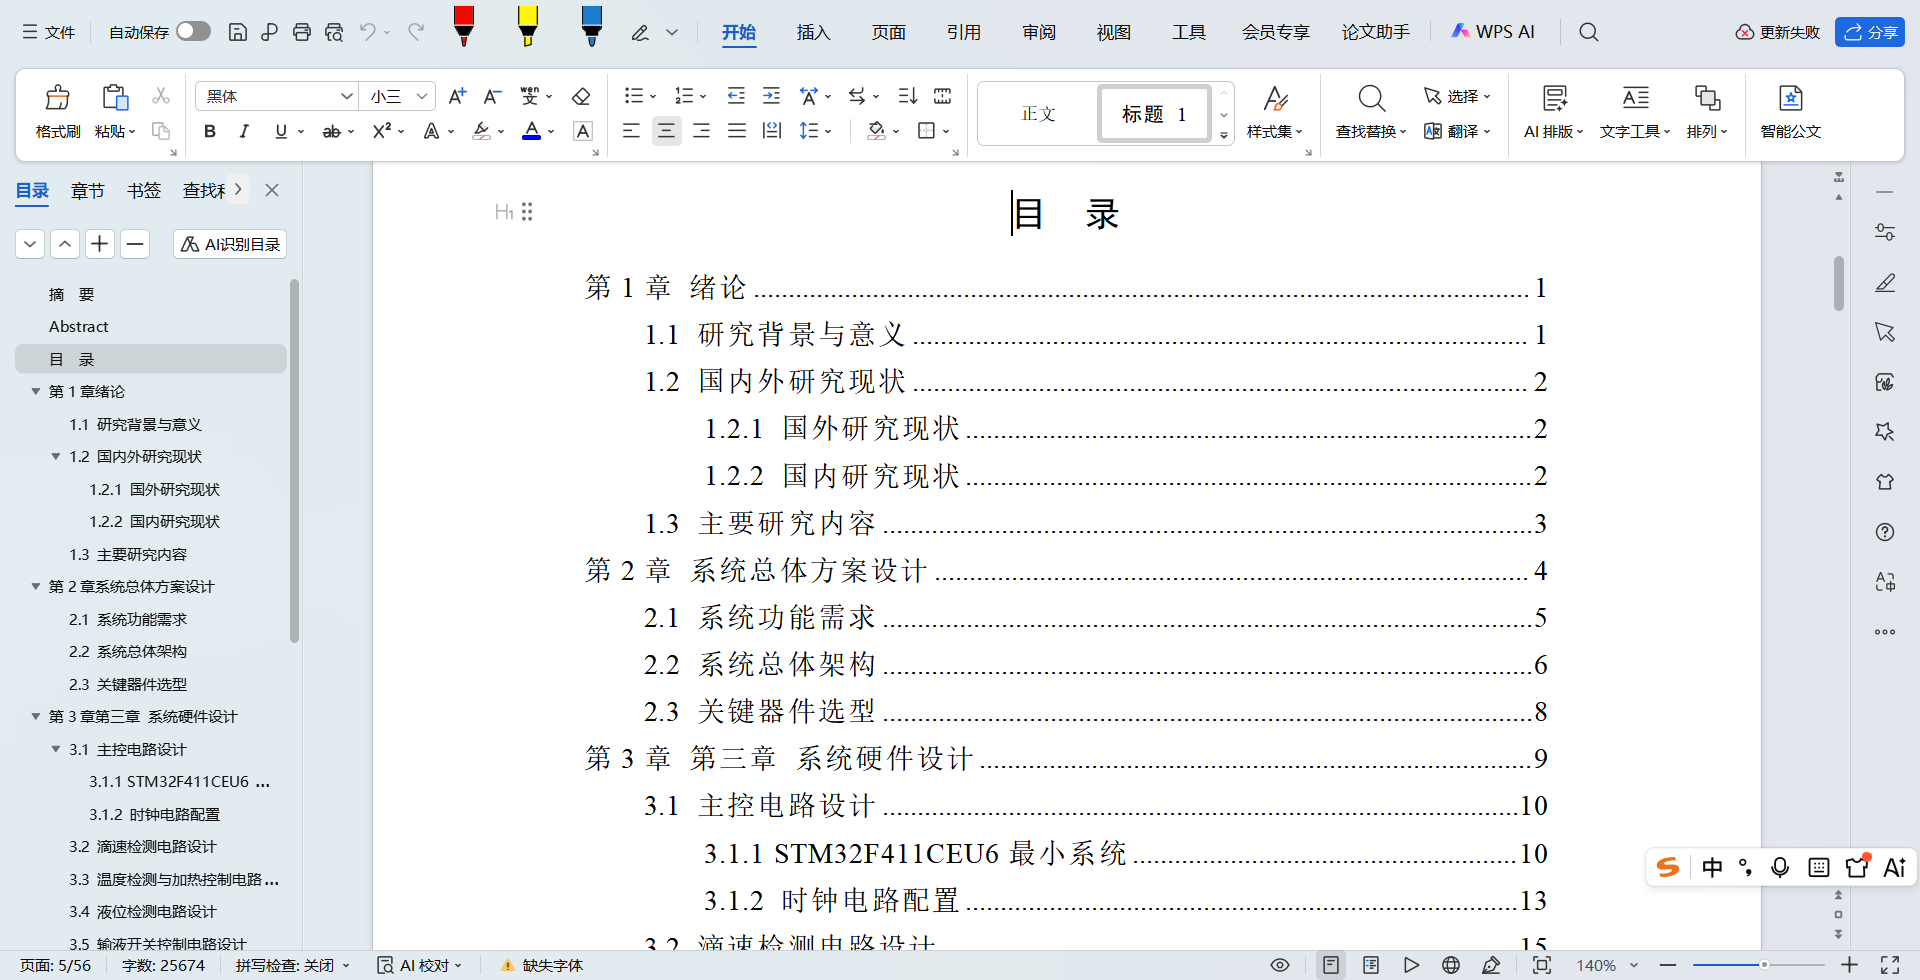Open AI 排版 layout tool
The image size is (1920, 980).
[1553, 112]
